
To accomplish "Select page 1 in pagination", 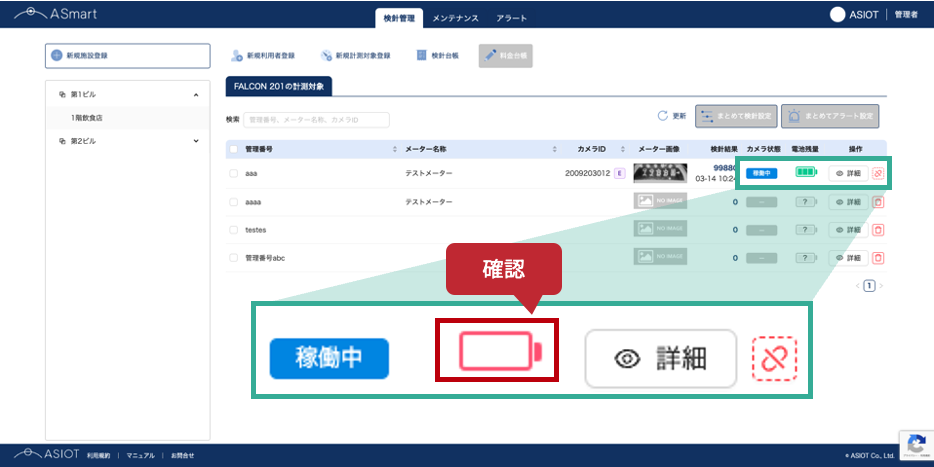I will coord(869,286).
